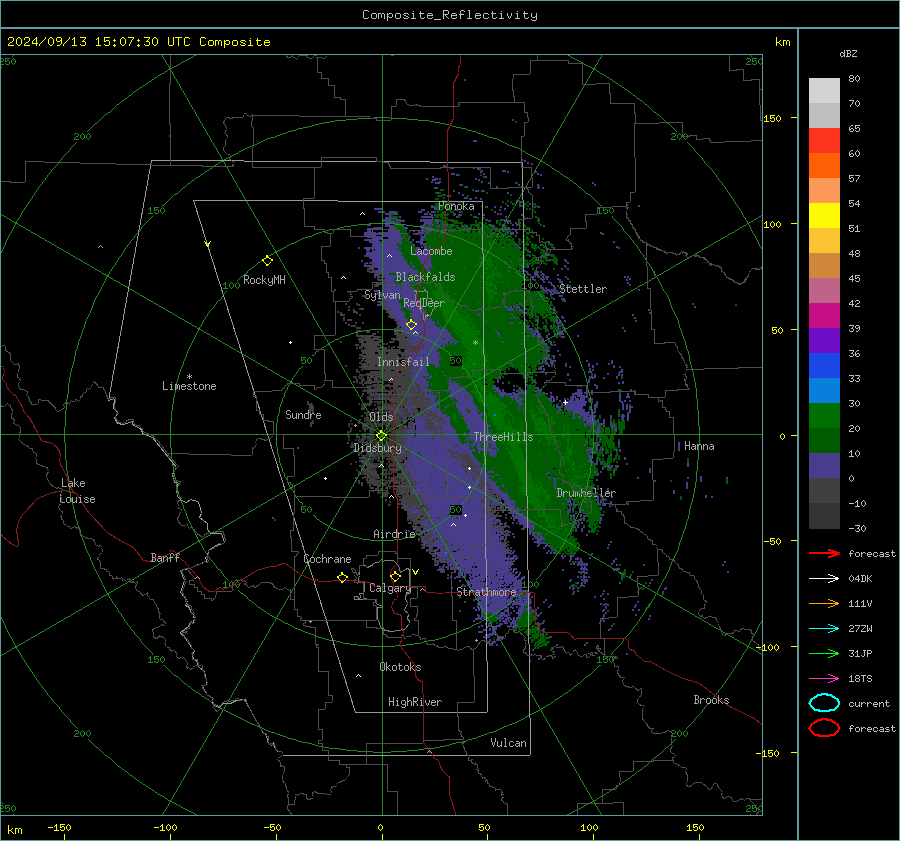Click the green 31JP arrow in legend
Screen dimensions: 900x841
click(824, 653)
